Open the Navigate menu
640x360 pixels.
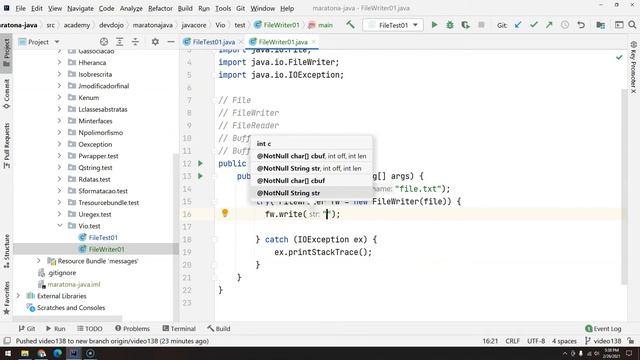pyautogui.click(x=80, y=8)
